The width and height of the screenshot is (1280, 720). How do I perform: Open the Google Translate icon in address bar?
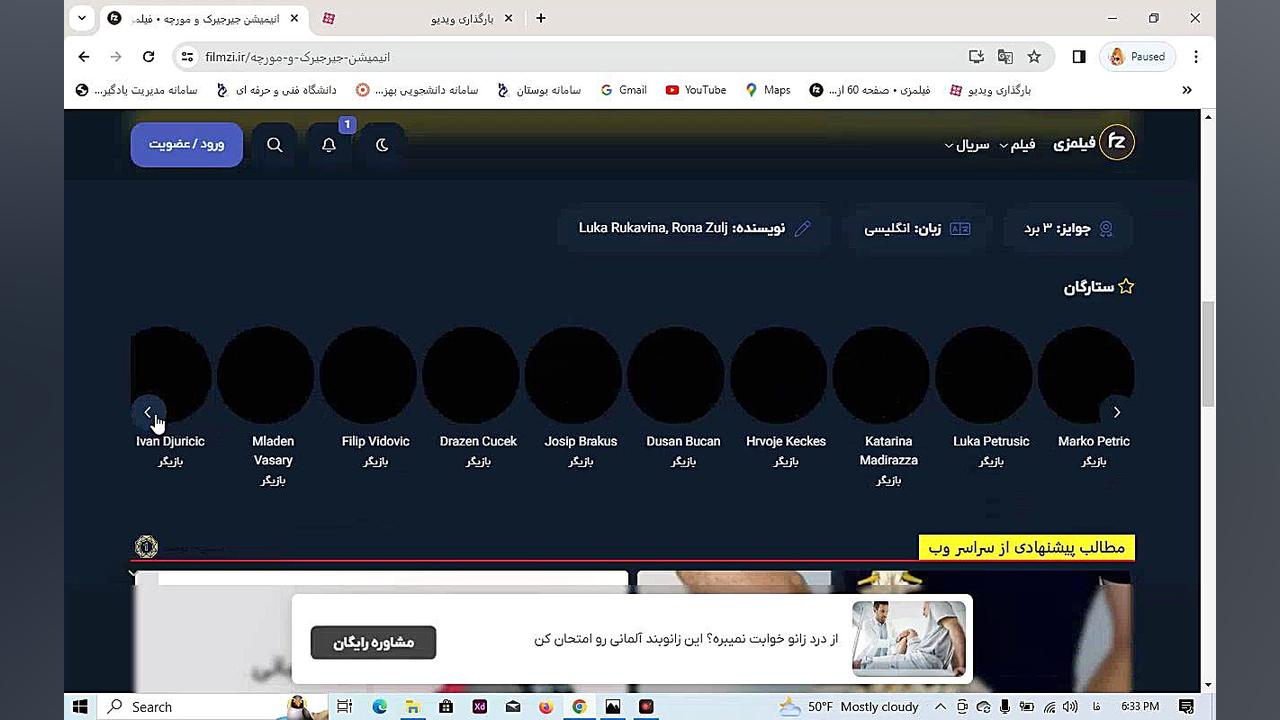pyautogui.click(x=1005, y=57)
